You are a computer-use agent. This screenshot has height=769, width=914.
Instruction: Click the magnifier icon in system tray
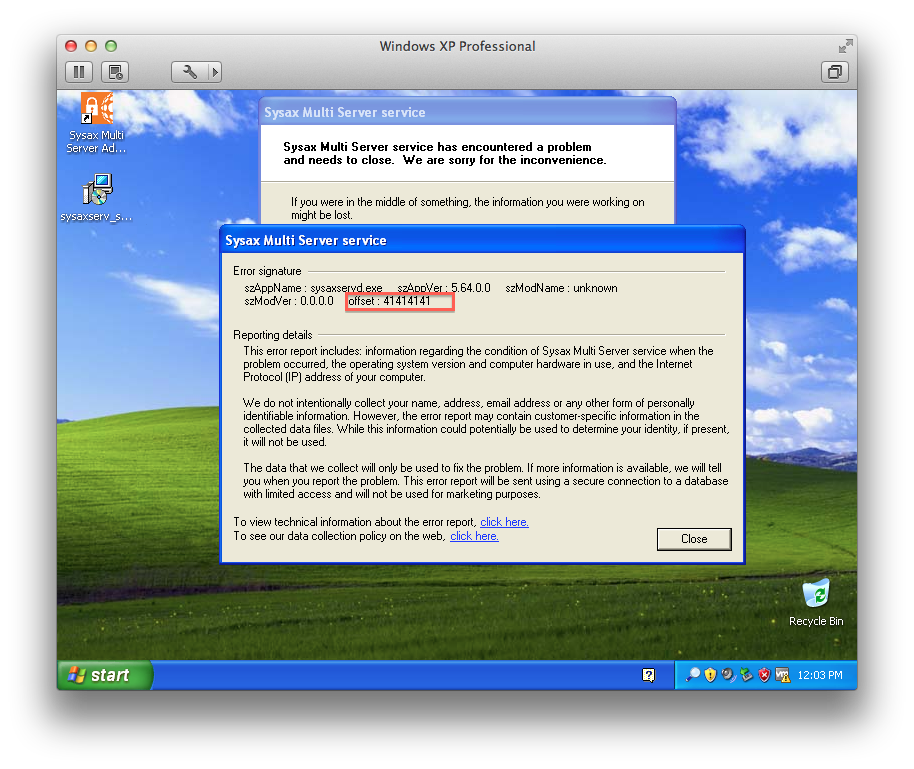693,675
